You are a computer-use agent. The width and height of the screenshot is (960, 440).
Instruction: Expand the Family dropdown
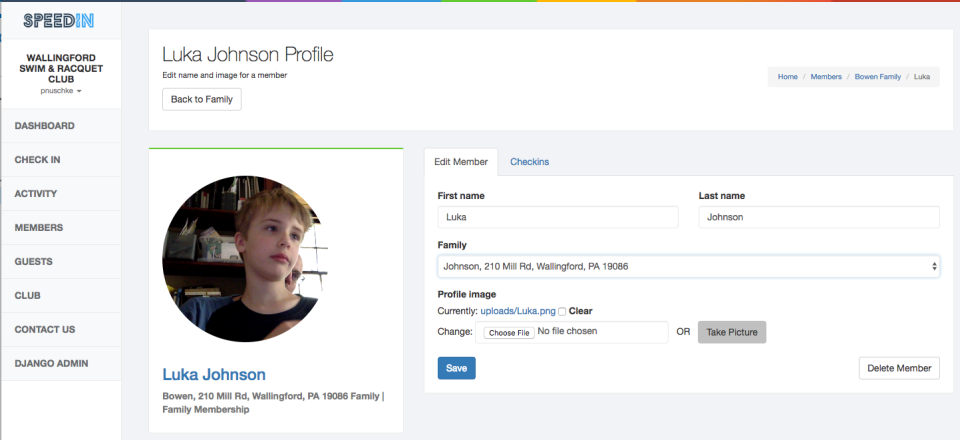[688, 266]
